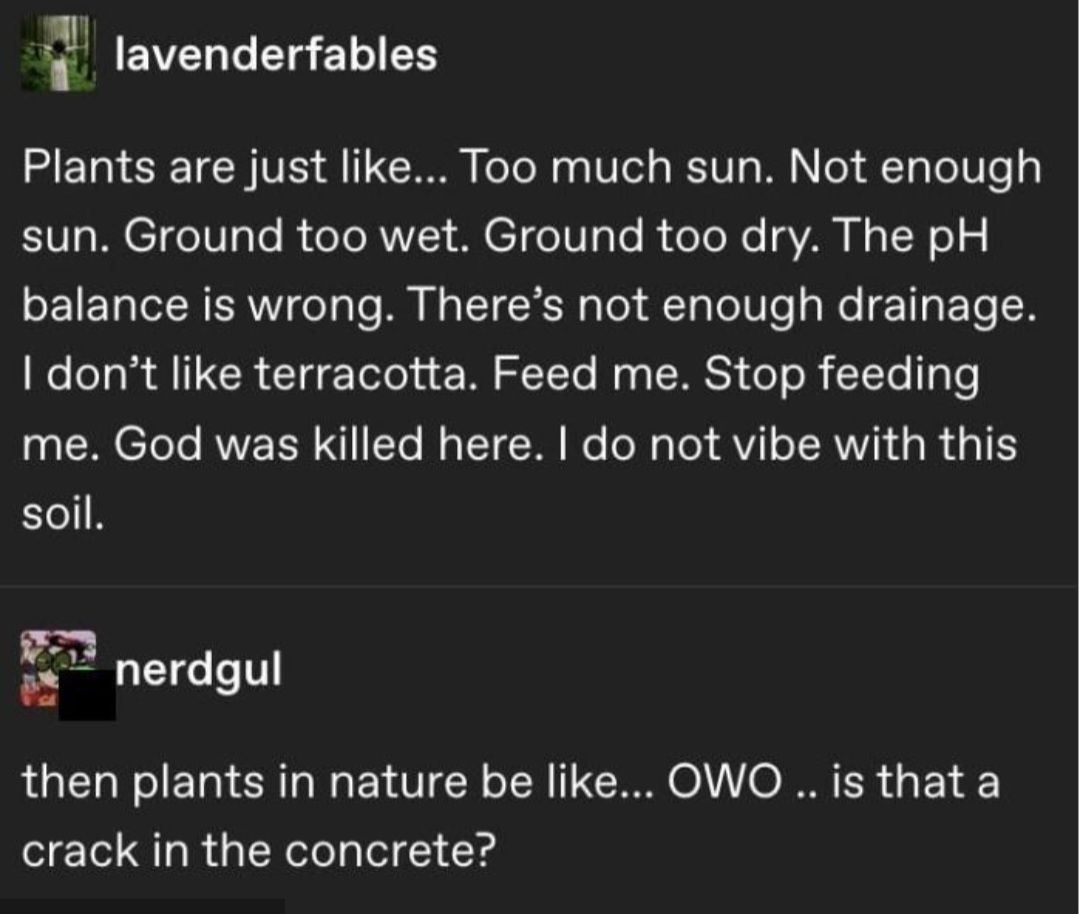Click the phrase "crack in the concrete?"

(x=258, y=852)
